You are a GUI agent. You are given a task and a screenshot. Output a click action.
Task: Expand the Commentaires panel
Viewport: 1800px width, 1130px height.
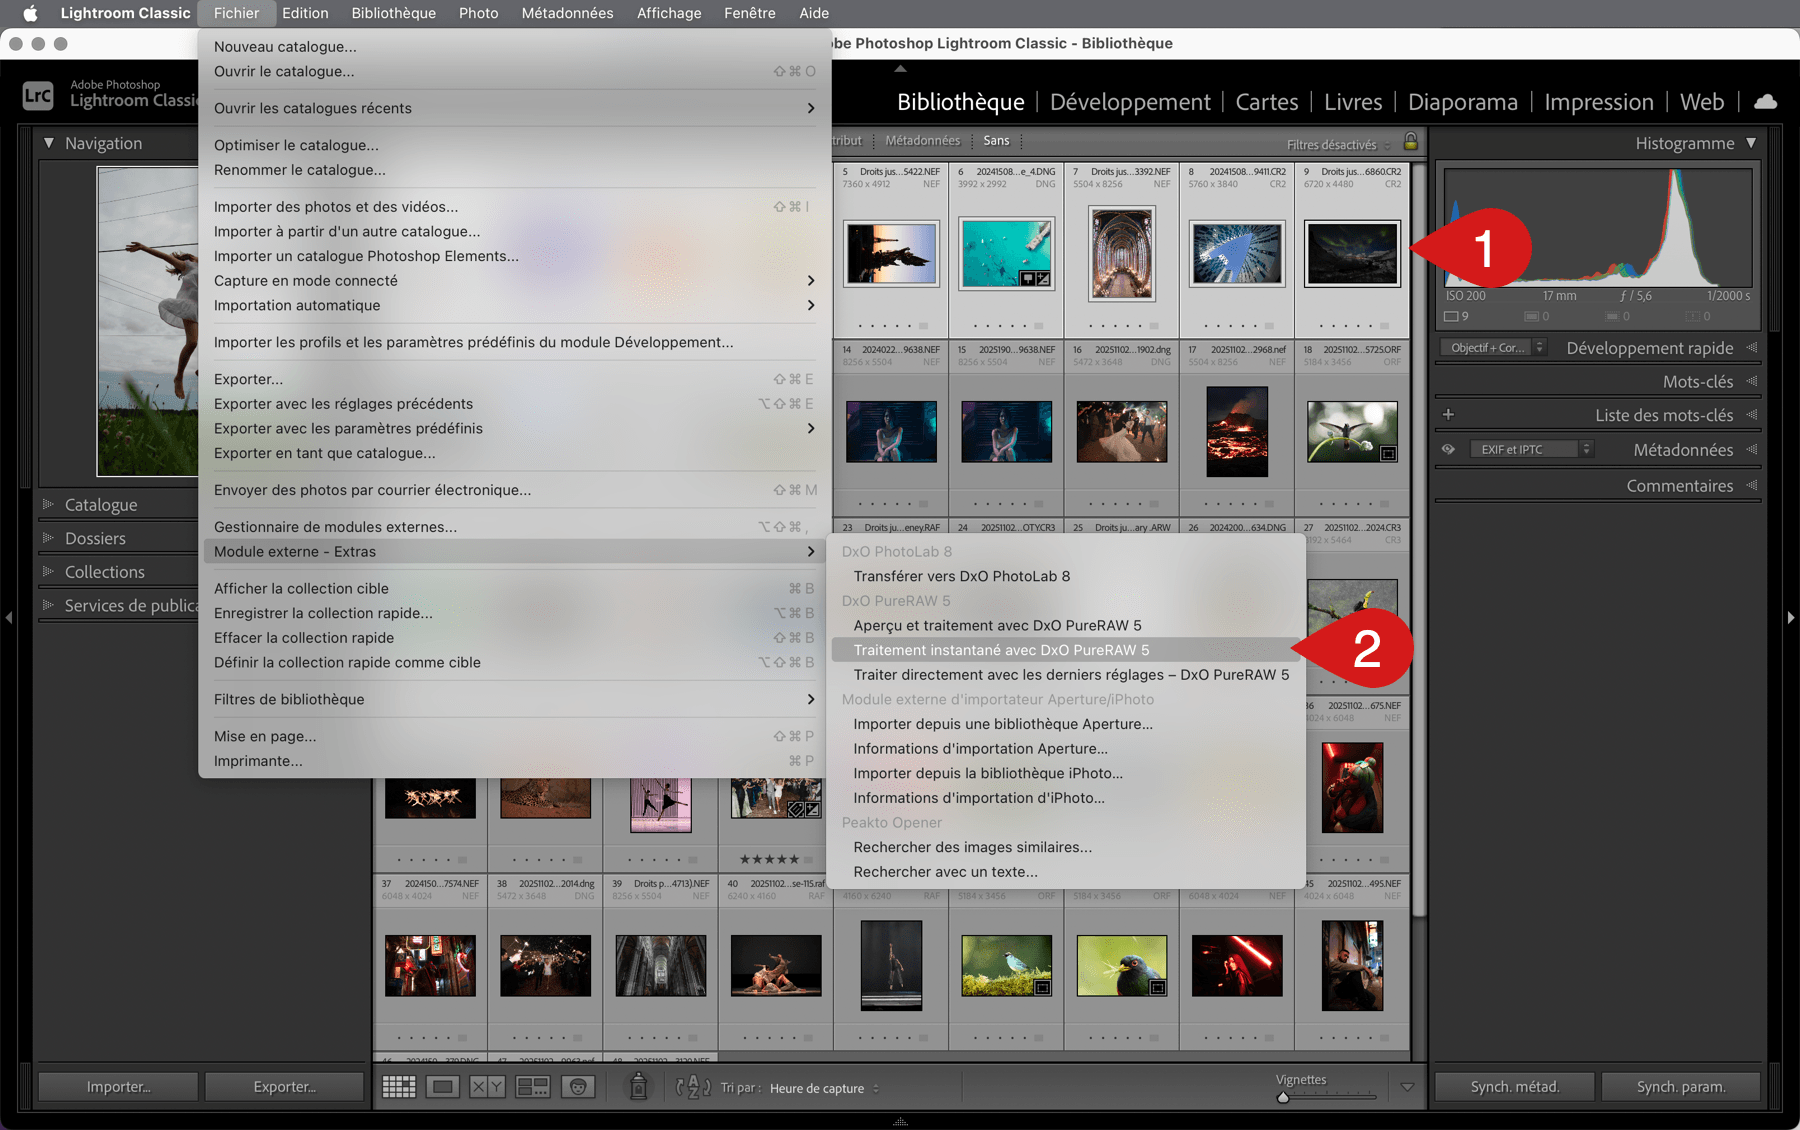coord(1752,485)
